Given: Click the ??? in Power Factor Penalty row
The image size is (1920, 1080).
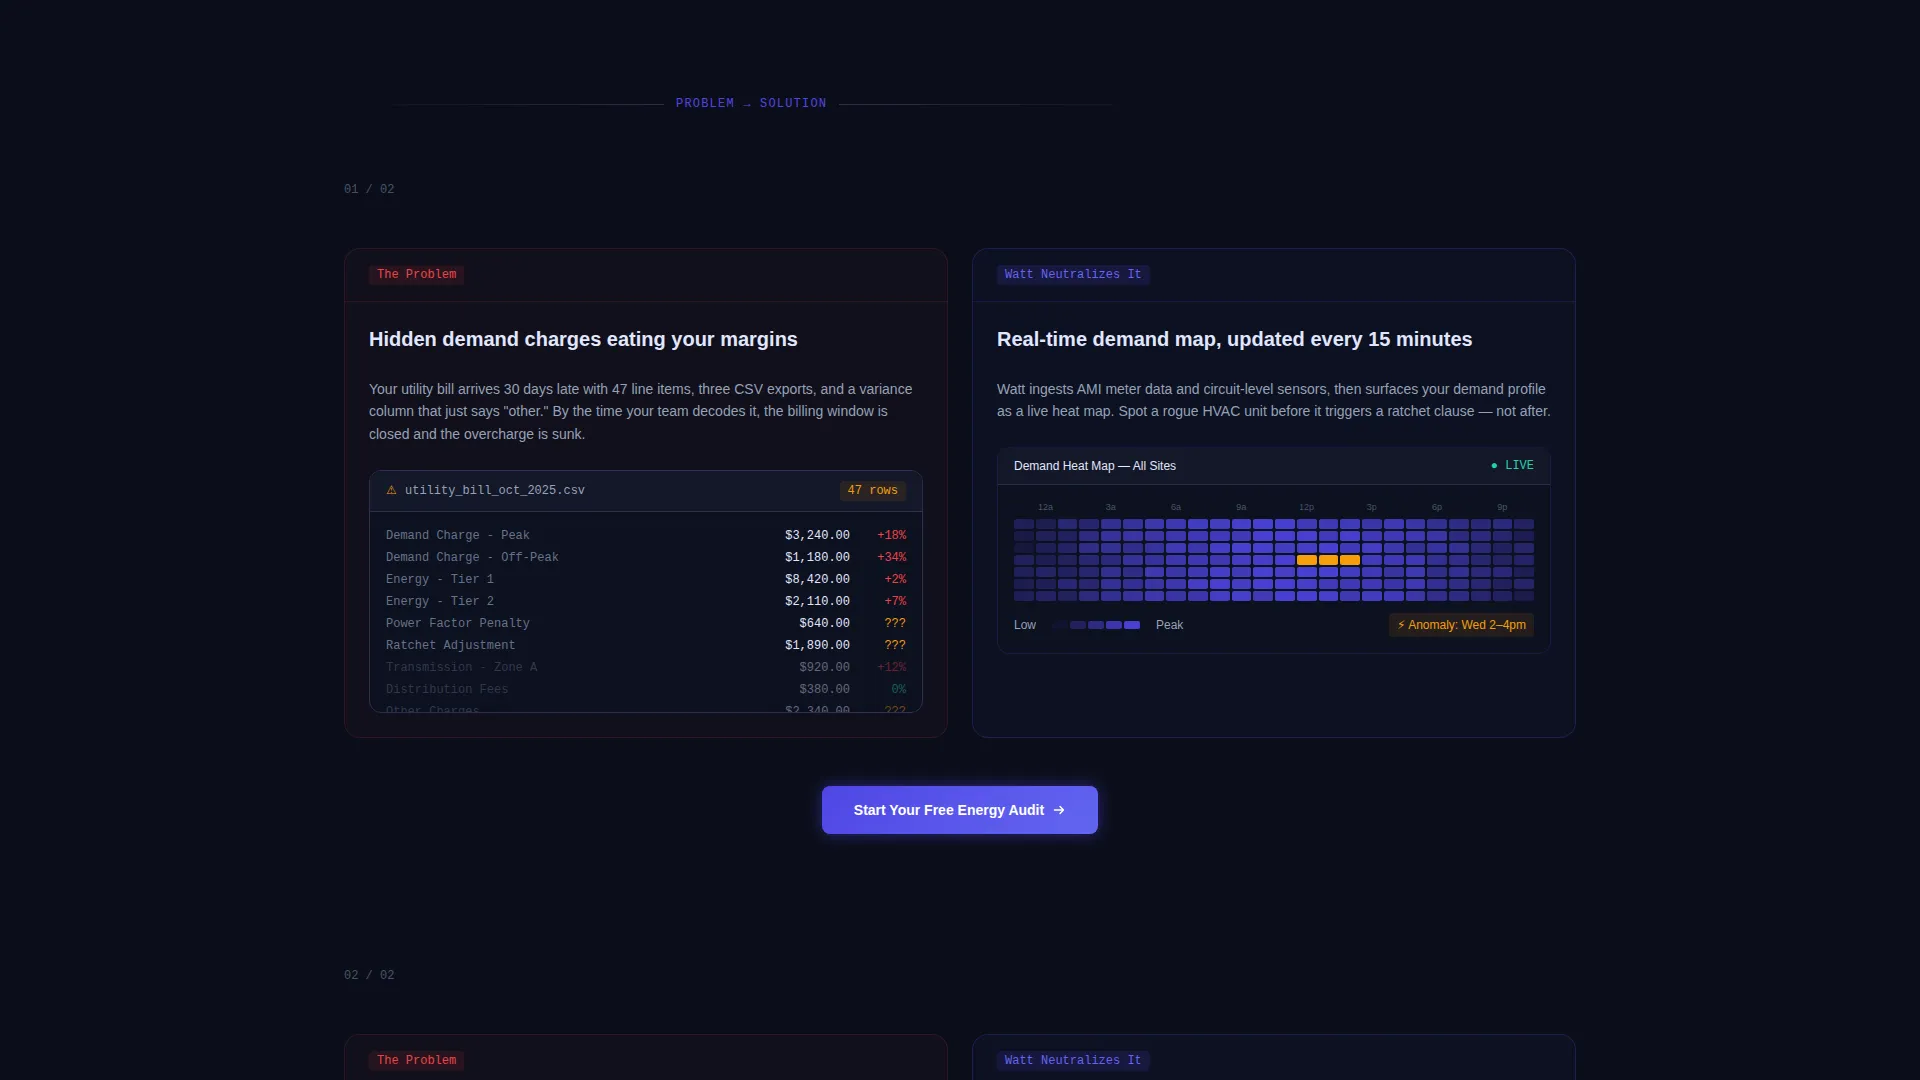Looking at the screenshot, I should tap(895, 623).
